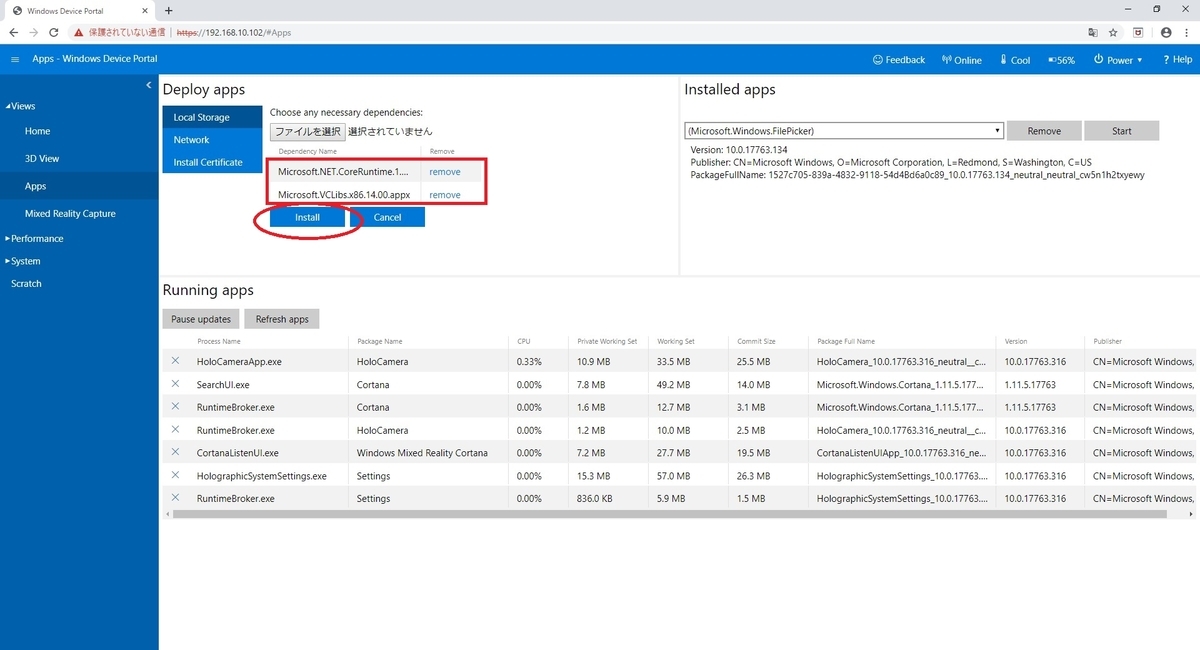
Task: Select Apps in the sidebar
Action: pyautogui.click(x=79, y=186)
